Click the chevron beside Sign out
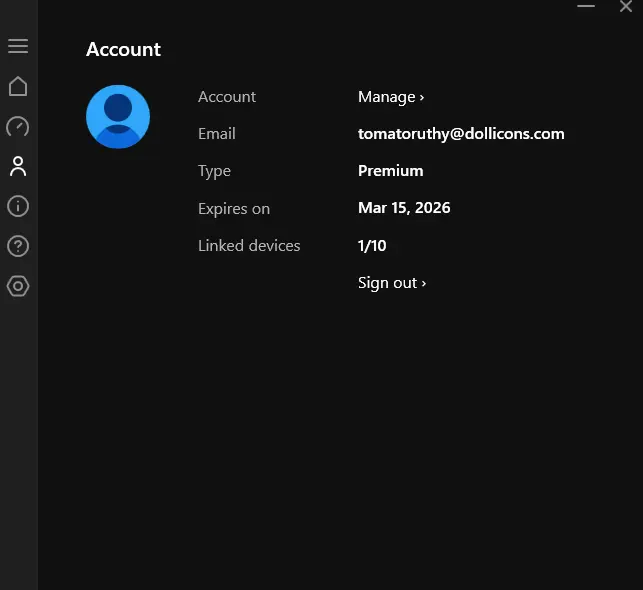 click(x=424, y=283)
